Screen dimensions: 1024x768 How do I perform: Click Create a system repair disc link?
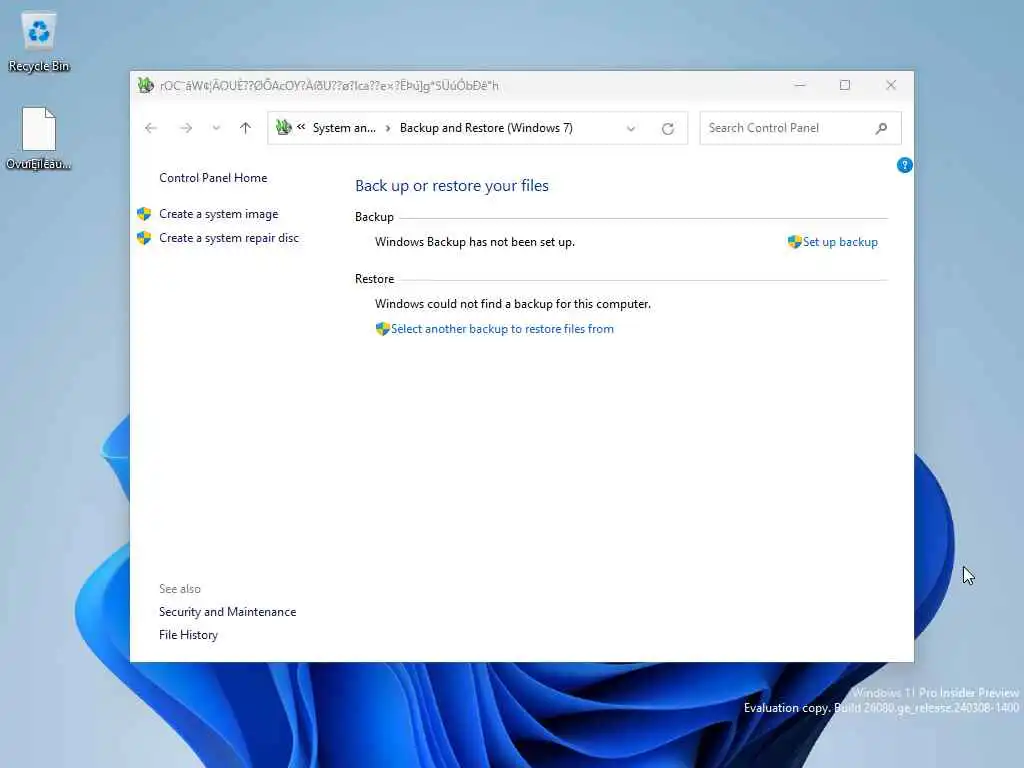(229, 238)
